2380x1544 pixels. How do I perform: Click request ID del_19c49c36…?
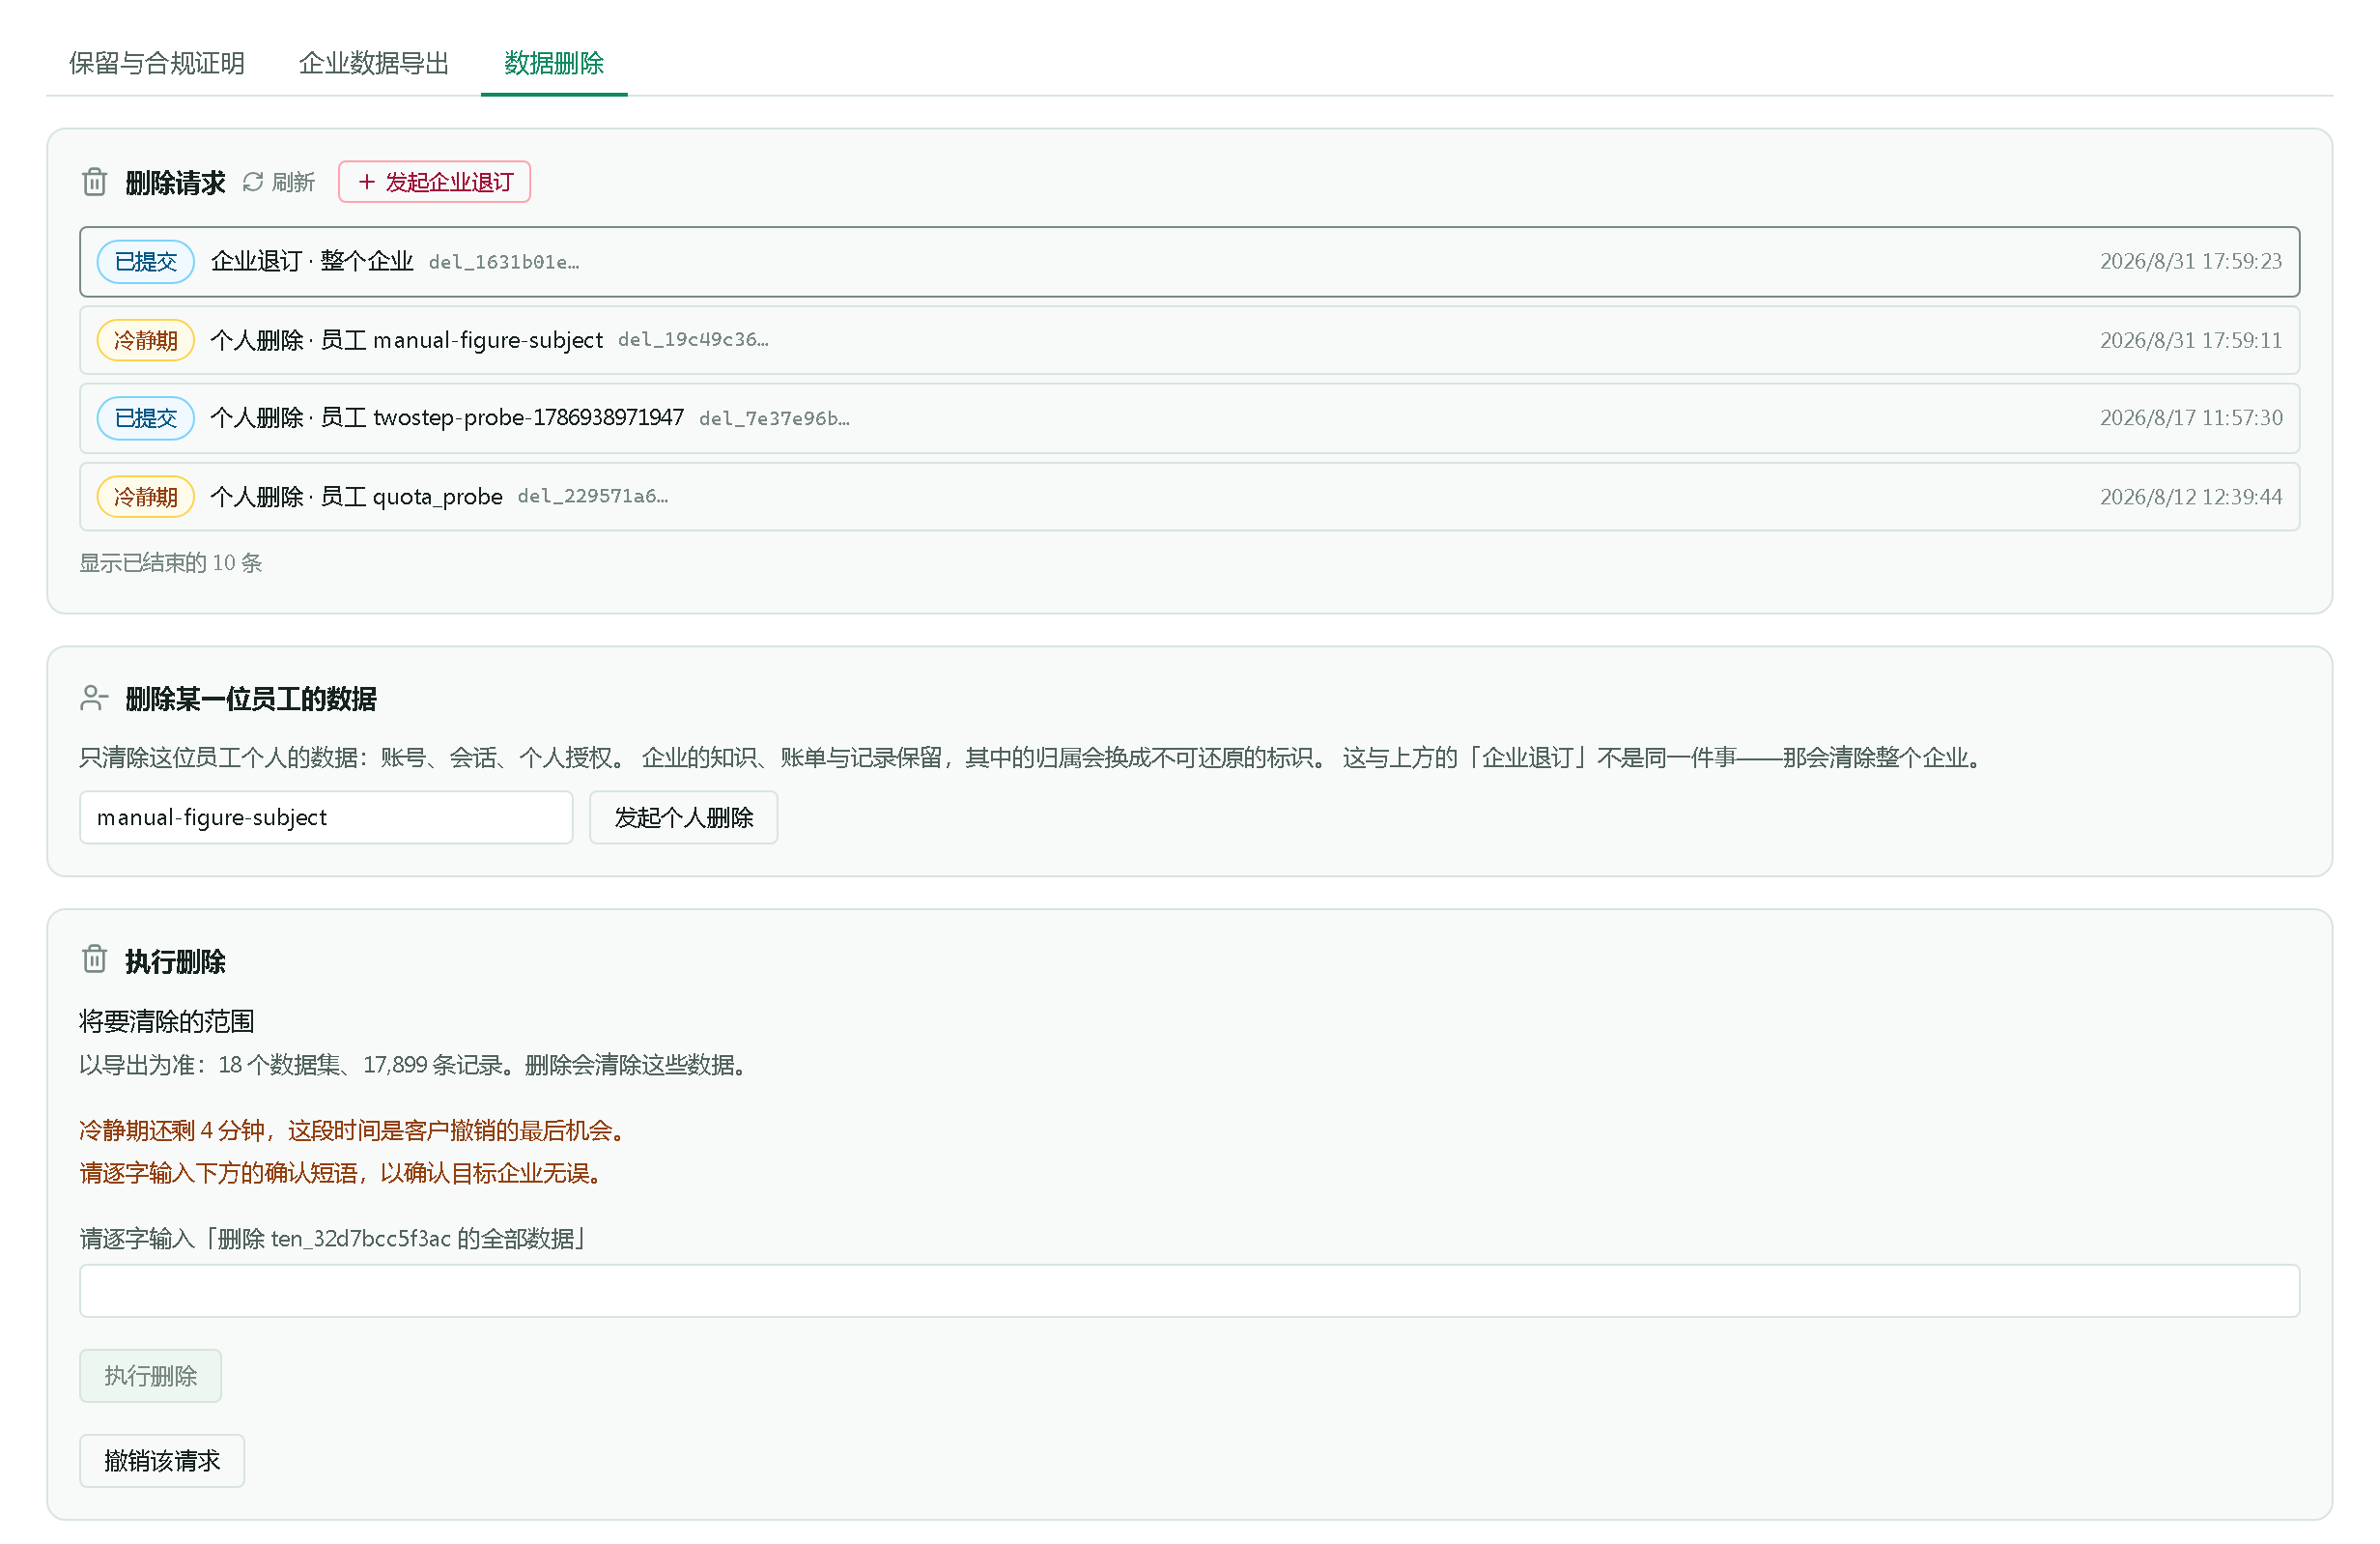tap(693, 340)
